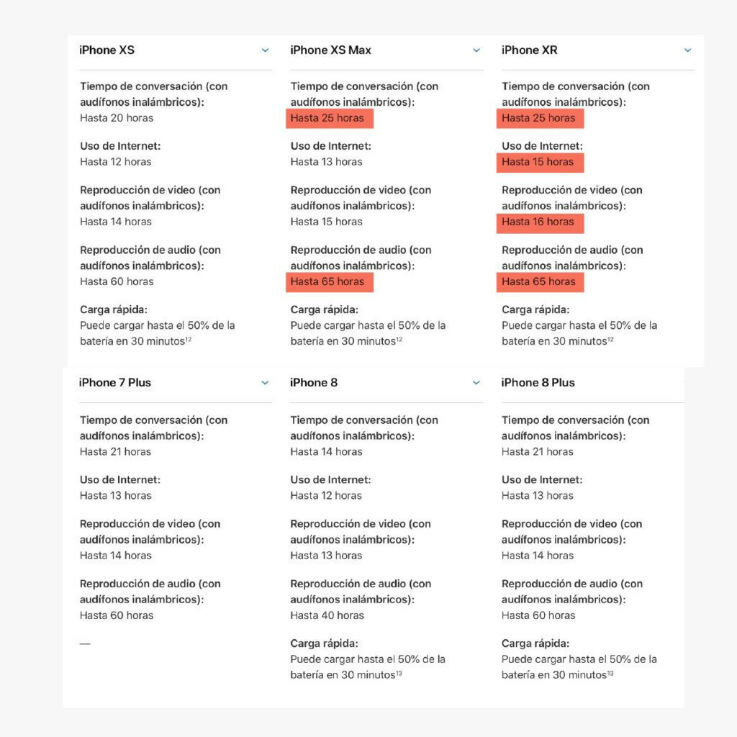This screenshot has height=737, width=737.
Task: Open footnote 12 under iPhone XS fast charge
Action: pos(188,340)
